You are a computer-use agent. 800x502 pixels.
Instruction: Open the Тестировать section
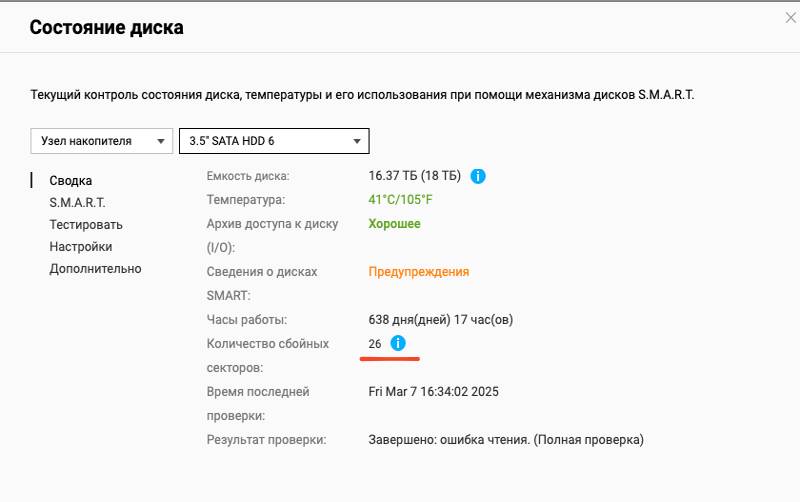(x=86, y=224)
